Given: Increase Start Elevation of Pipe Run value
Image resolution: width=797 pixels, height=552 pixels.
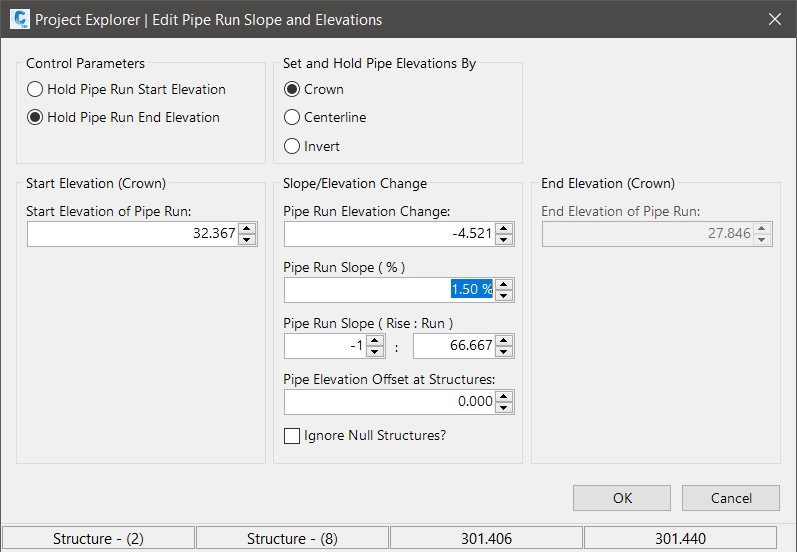Looking at the screenshot, I should click(x=247, y=228).
